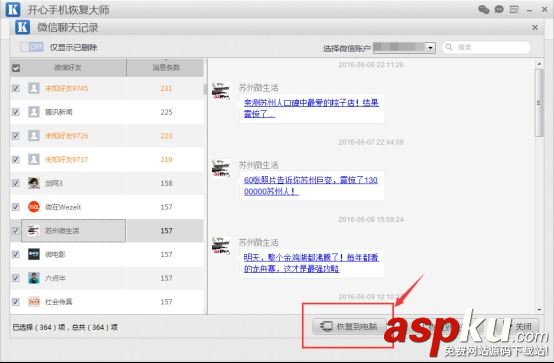Open the 粽子店 article link
Image resolution: width=554 pixels, height=363 pixels.
point(311,108)
